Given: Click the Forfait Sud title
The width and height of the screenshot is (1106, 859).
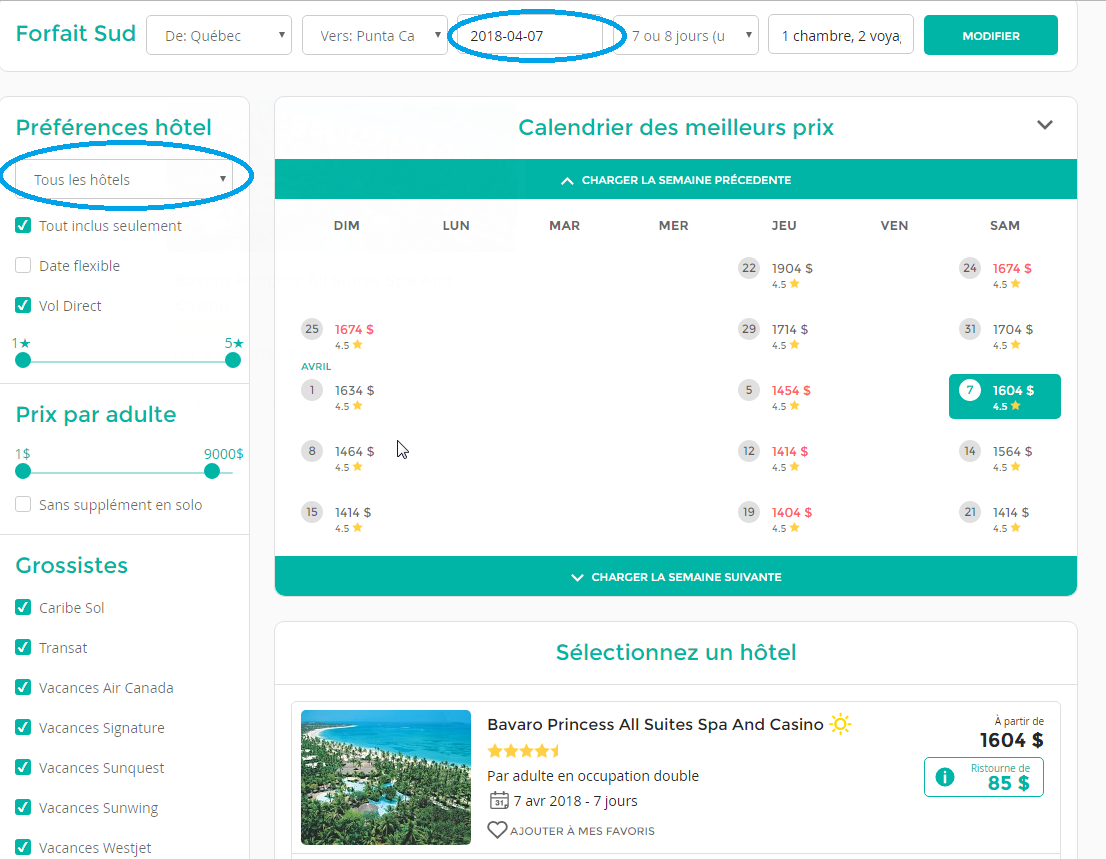Looking at the screenshot, I should (75, 33).
